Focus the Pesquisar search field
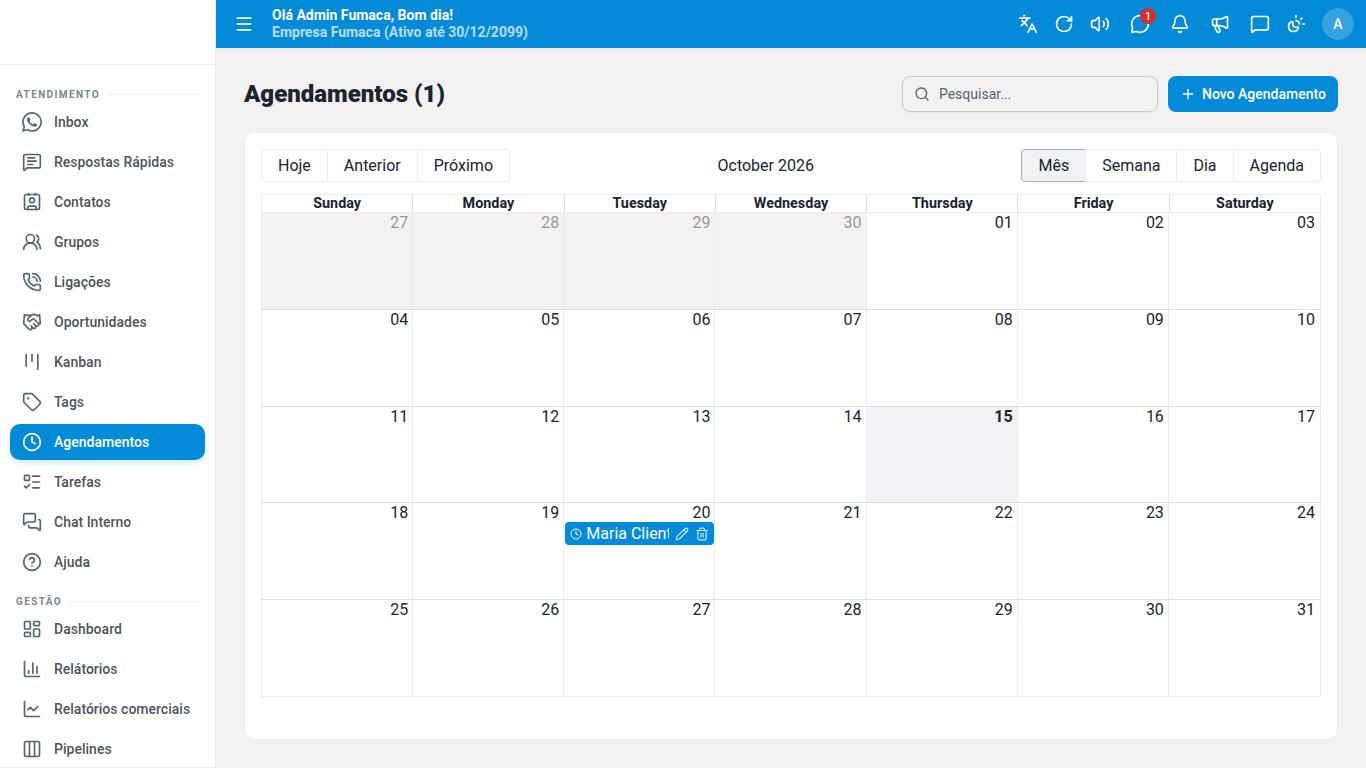1366x768 pixels. [x=1030, y=94]
